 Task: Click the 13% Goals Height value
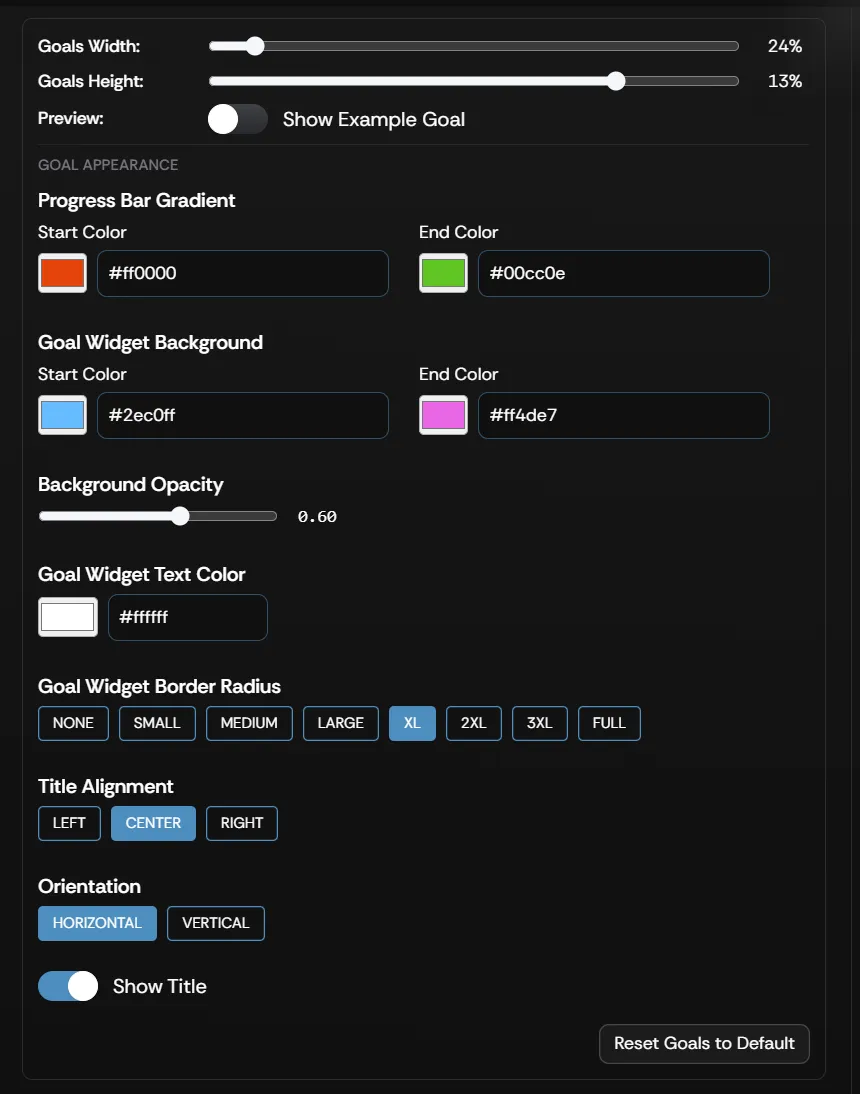[785, 81]
